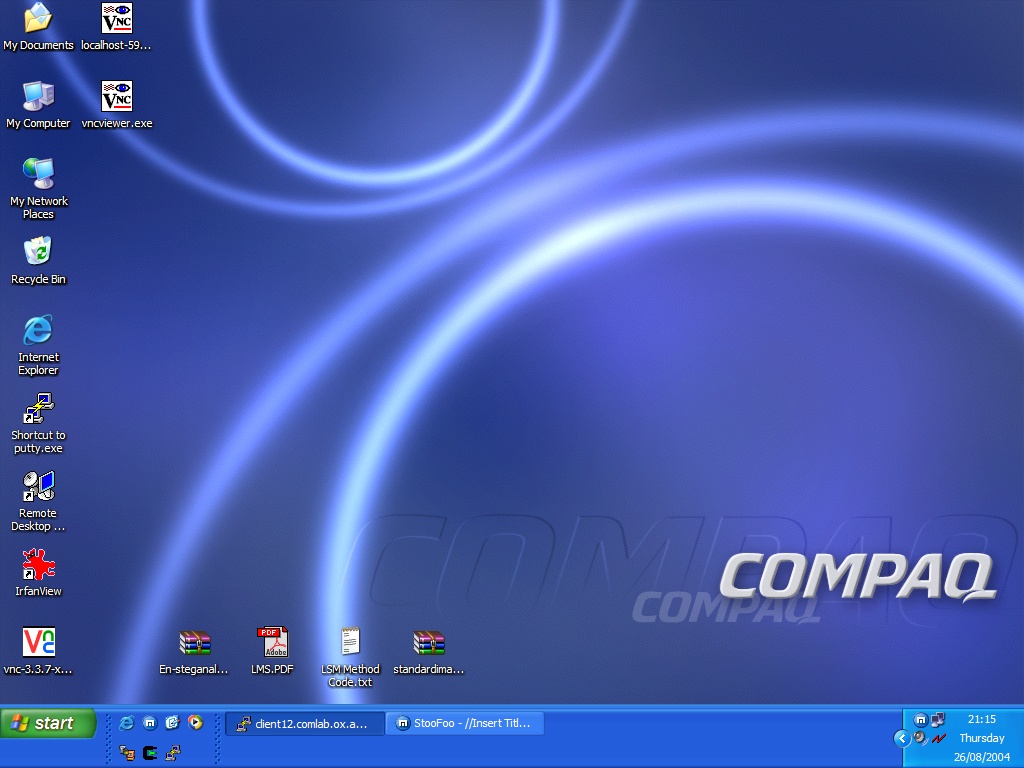Click the volume speaker tray icon
This screenshot has height=768, width=1024.
(x=919, y=738)
